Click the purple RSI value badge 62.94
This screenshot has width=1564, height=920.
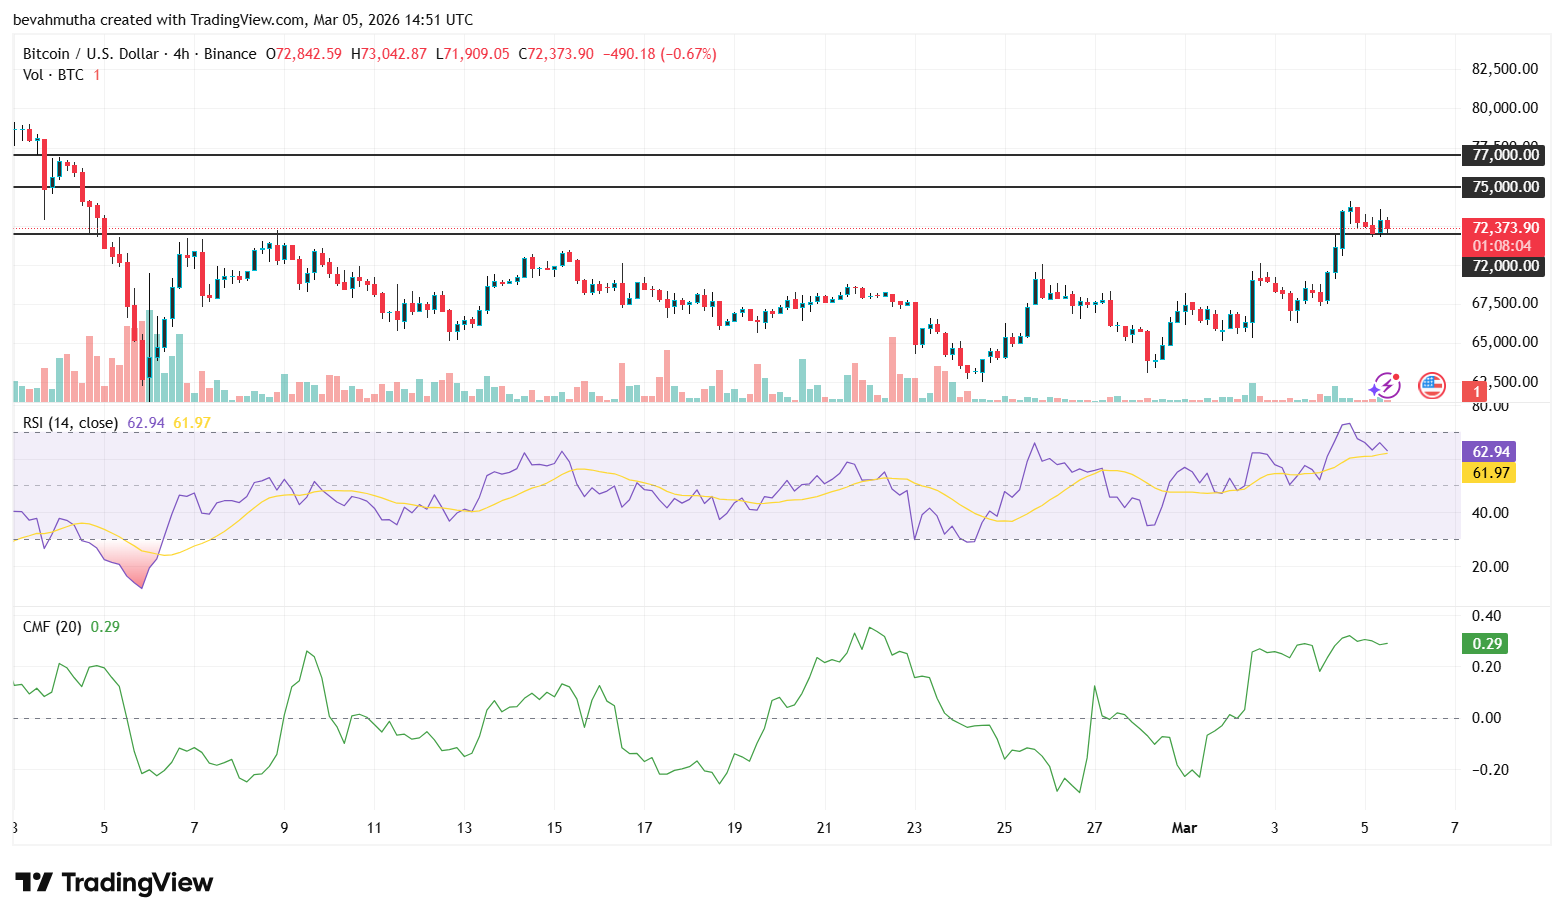[1489, 451]
